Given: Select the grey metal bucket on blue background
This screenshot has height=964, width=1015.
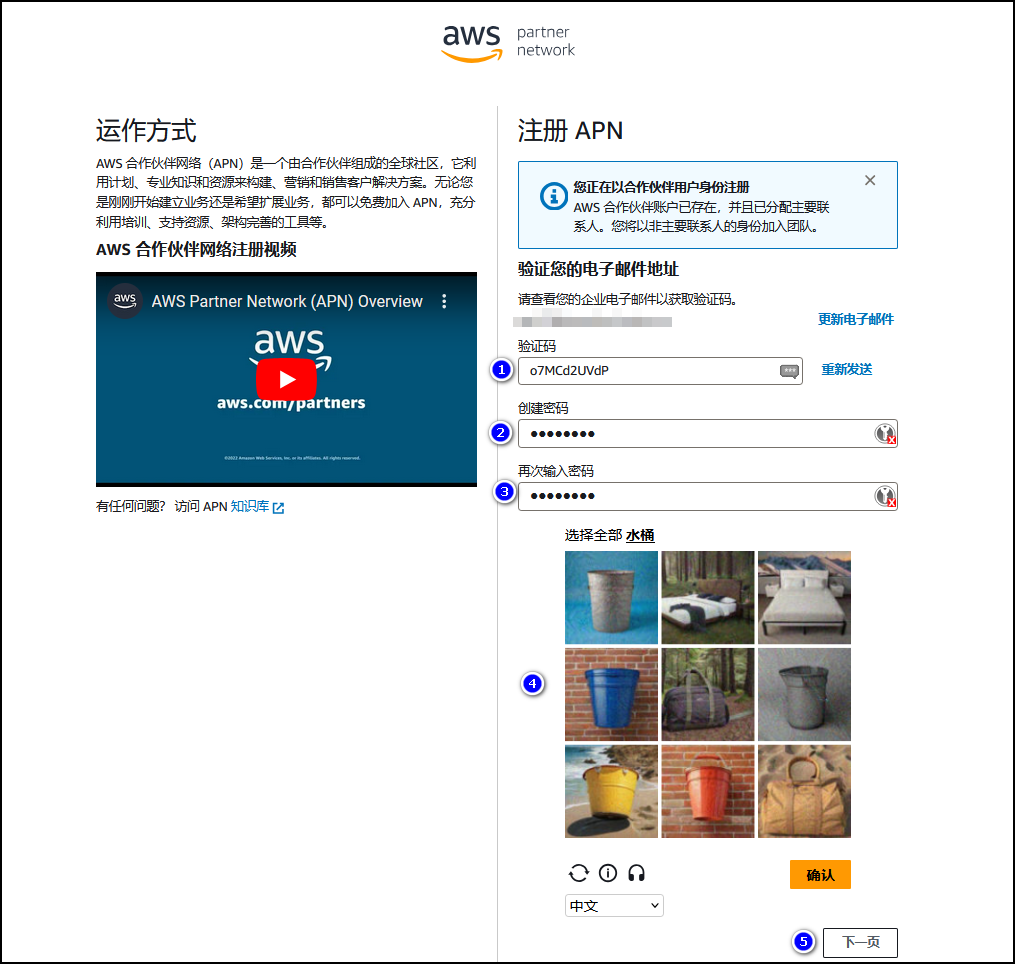Looking at the screenshot, I should [x=611, y=598].
